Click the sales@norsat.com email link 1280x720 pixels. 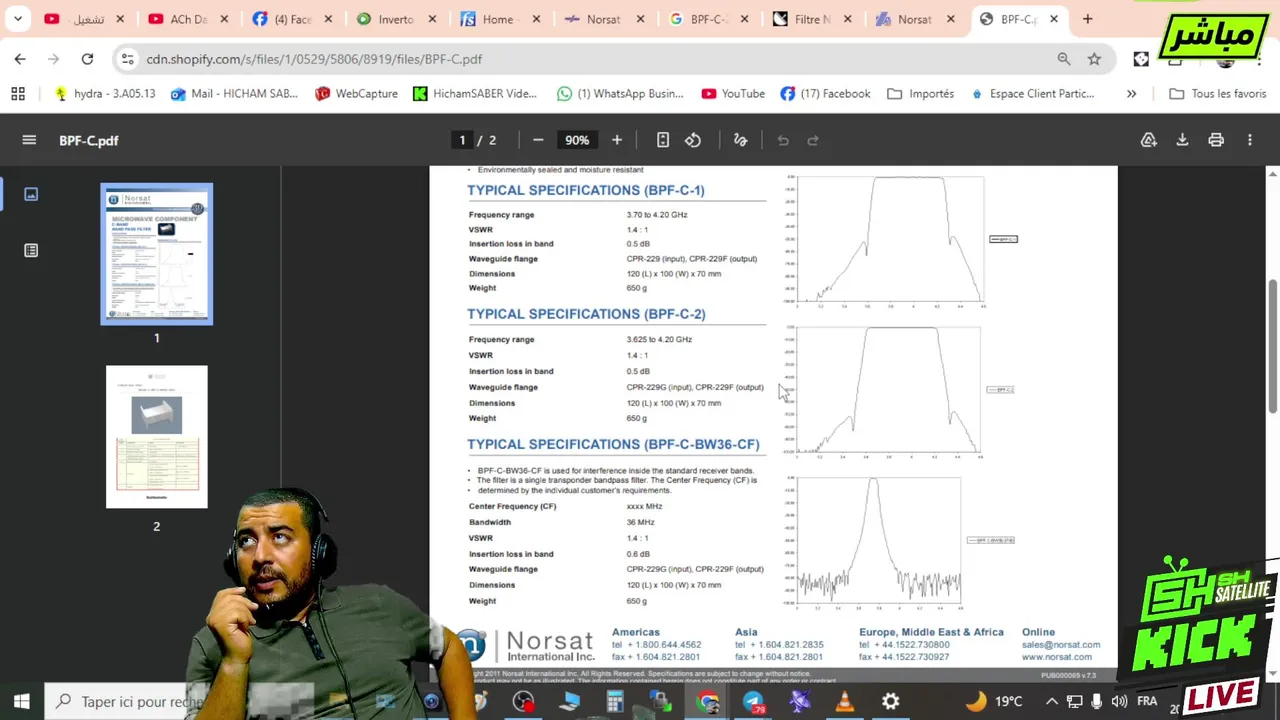click(1061, 645)
